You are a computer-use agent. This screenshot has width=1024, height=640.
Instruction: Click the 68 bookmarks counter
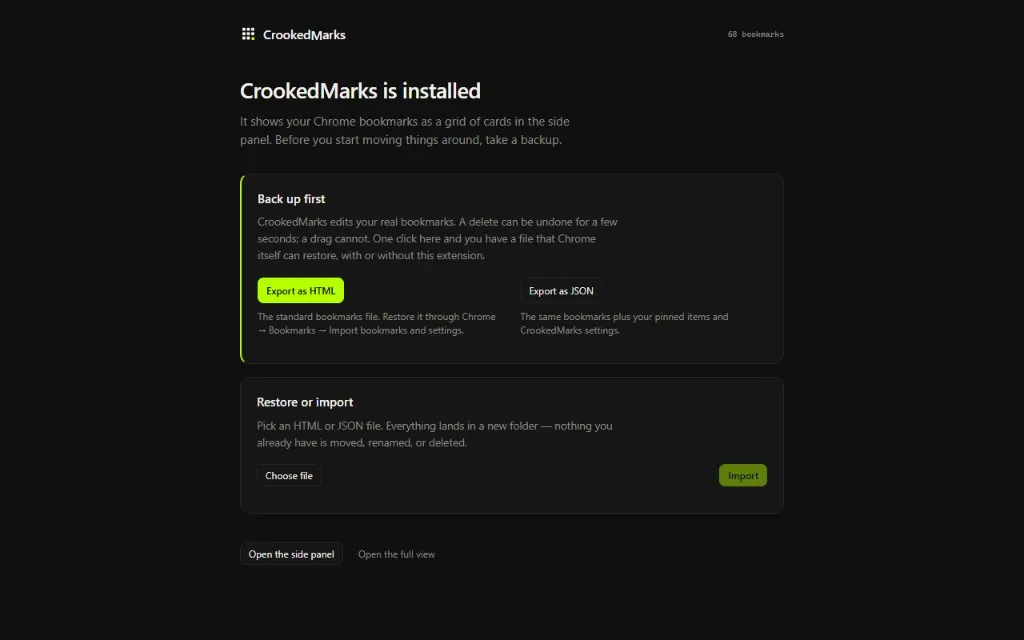(x=756, y=34)
